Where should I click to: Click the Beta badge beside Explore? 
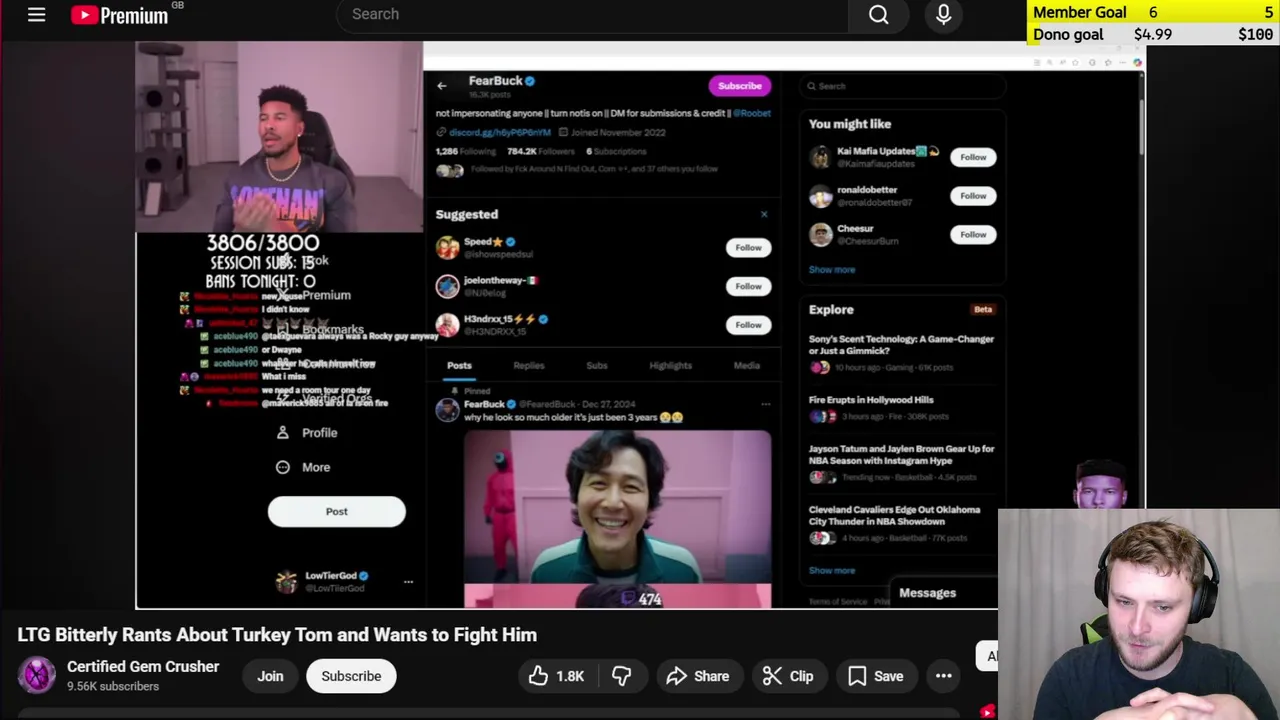click(x=983, y=310)
